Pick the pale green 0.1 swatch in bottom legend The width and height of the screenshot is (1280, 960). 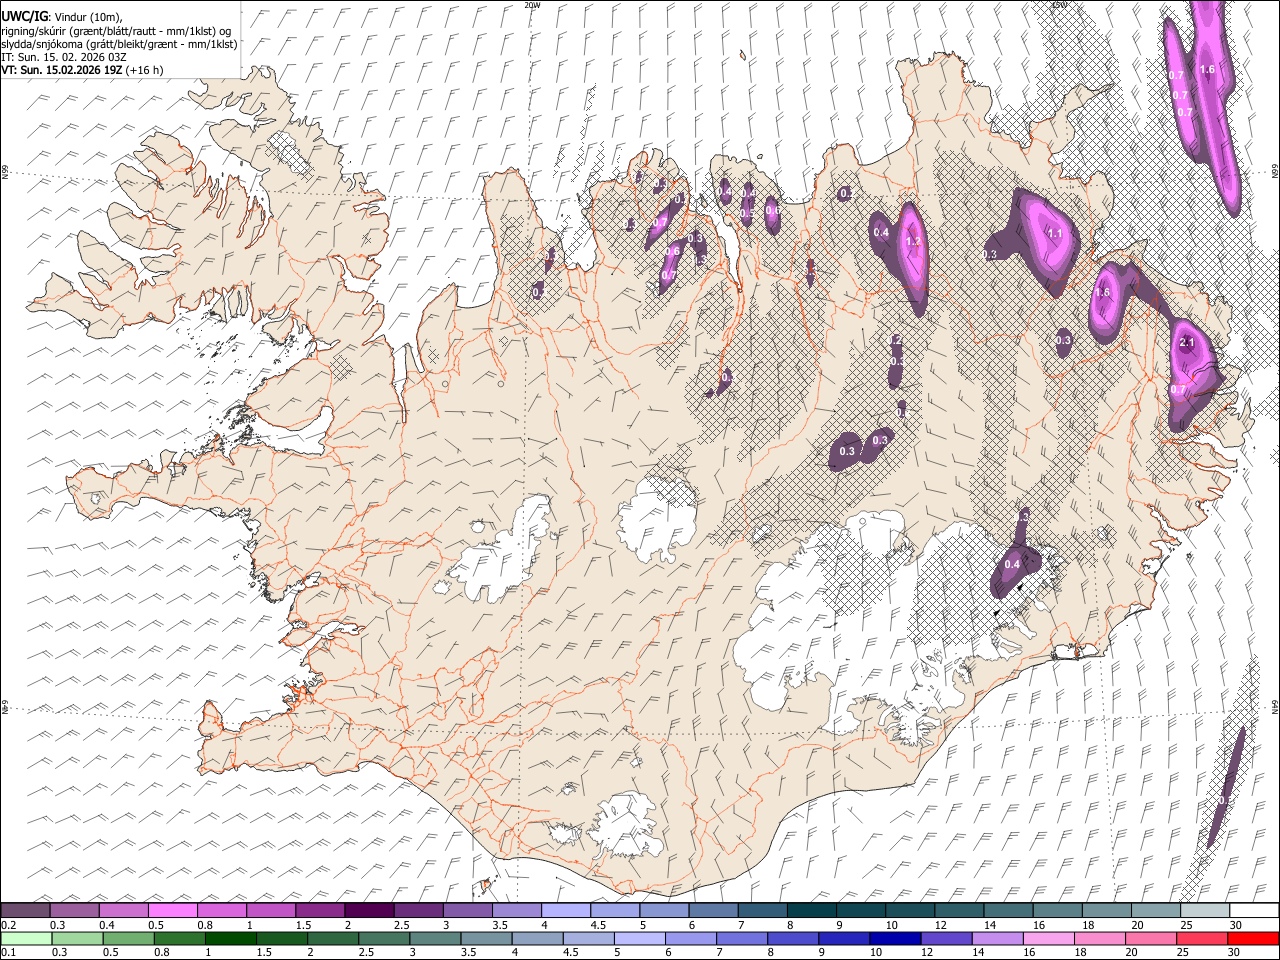(25, 938)
